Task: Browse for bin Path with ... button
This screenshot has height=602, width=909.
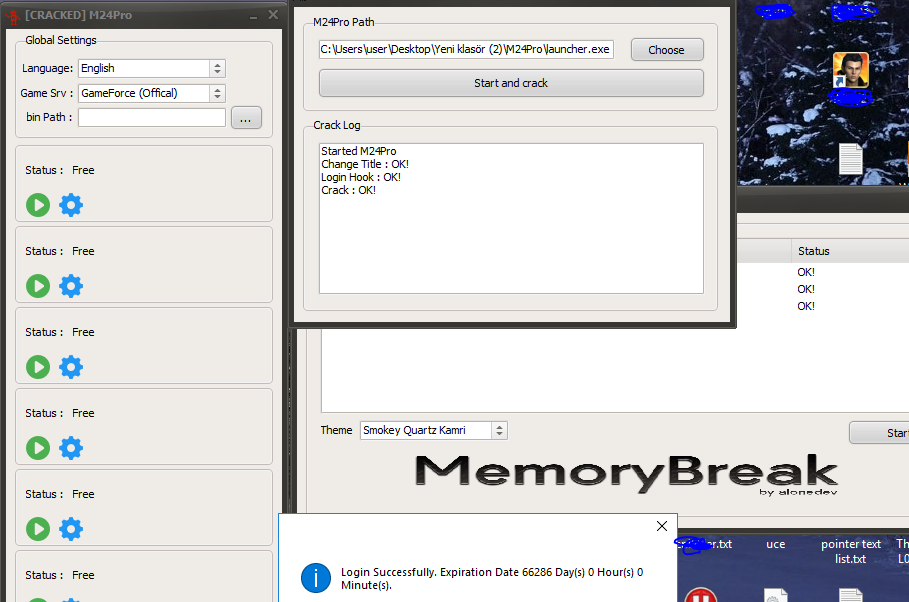Action: (x=246, y=118)
